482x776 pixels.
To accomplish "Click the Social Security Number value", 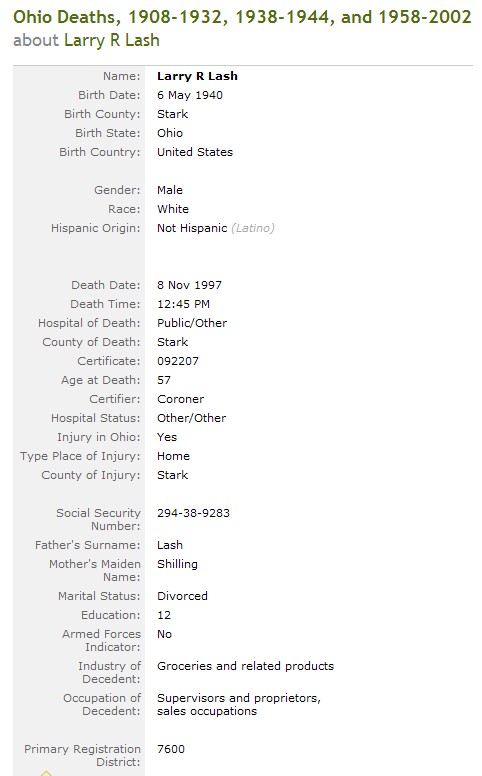I will (193, 513).
